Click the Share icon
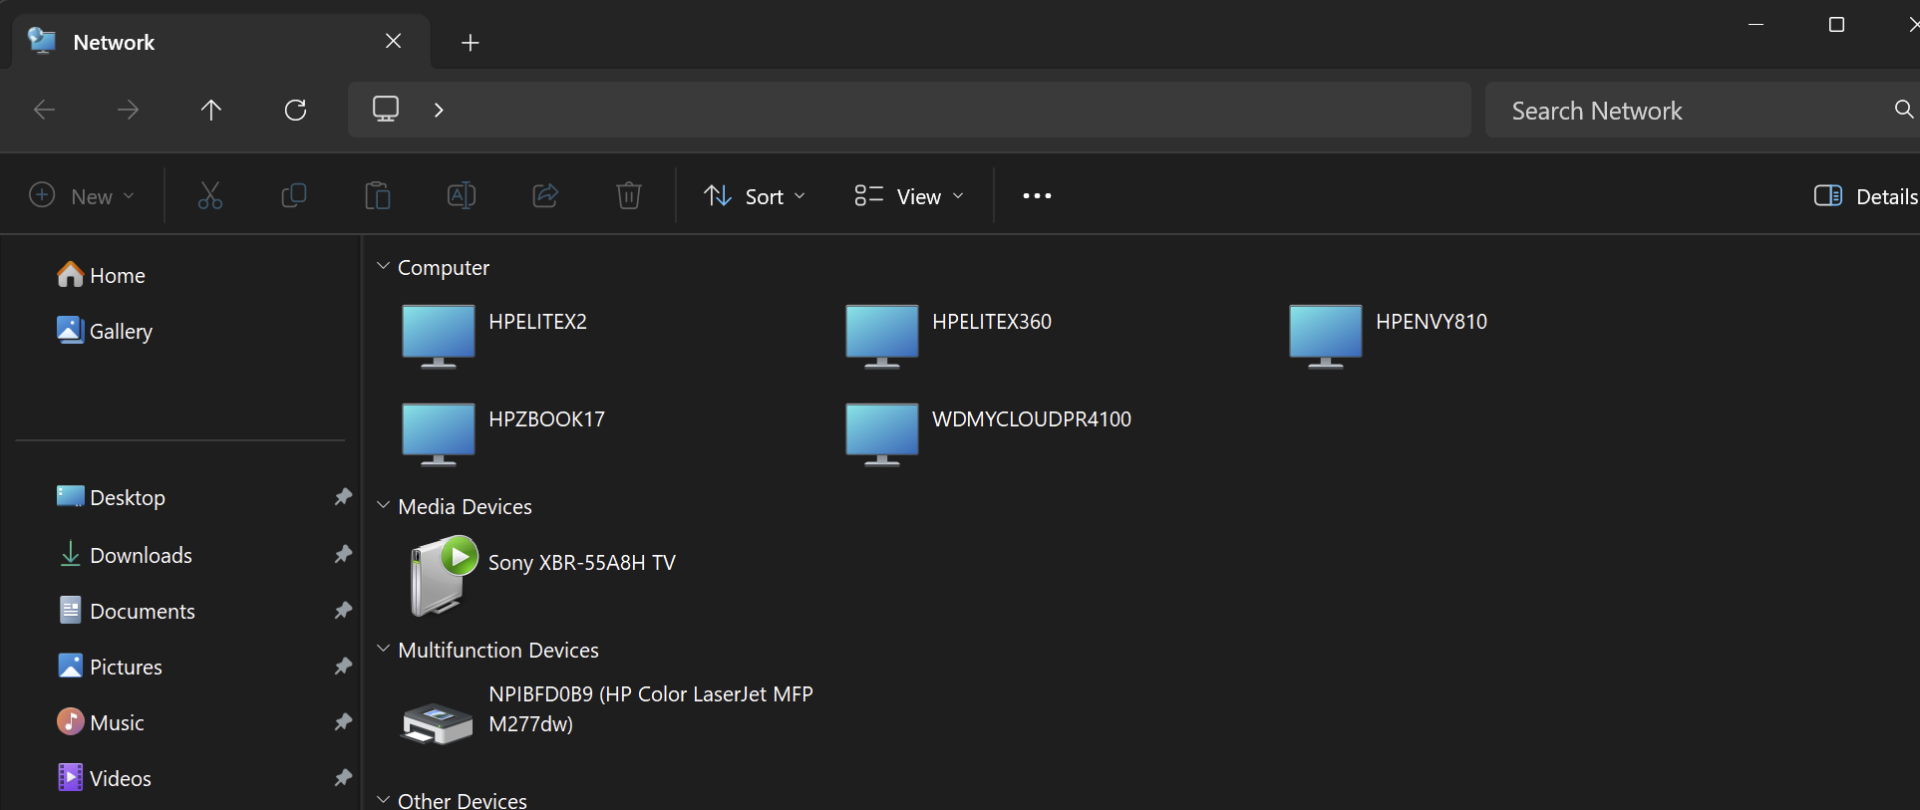Image resolution: width=1920 pixels, height=810 pixels. (545, 196)
